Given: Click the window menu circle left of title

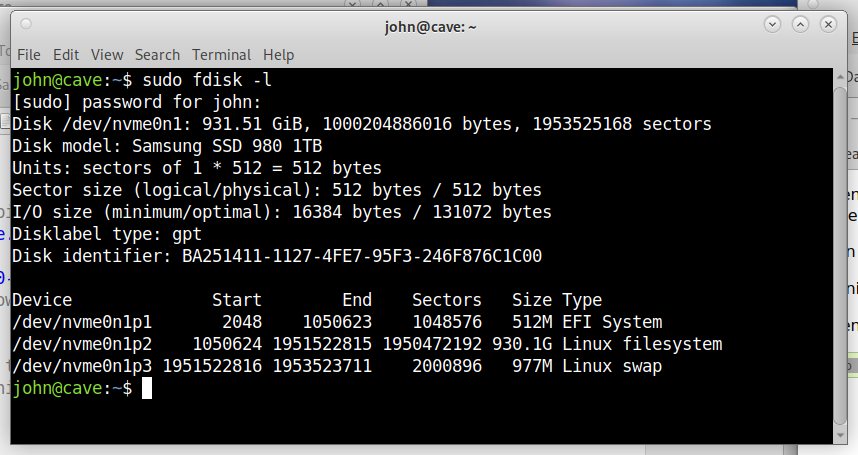Looking at the screenshot, I should coord(26,24).
